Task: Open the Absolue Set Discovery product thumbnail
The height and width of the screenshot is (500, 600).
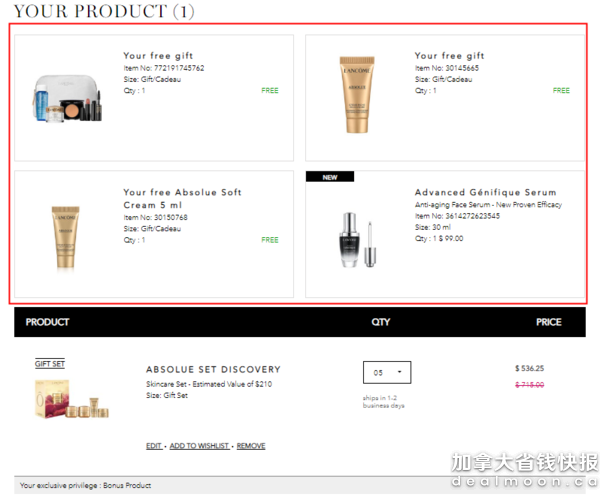Action: point(72,398)
